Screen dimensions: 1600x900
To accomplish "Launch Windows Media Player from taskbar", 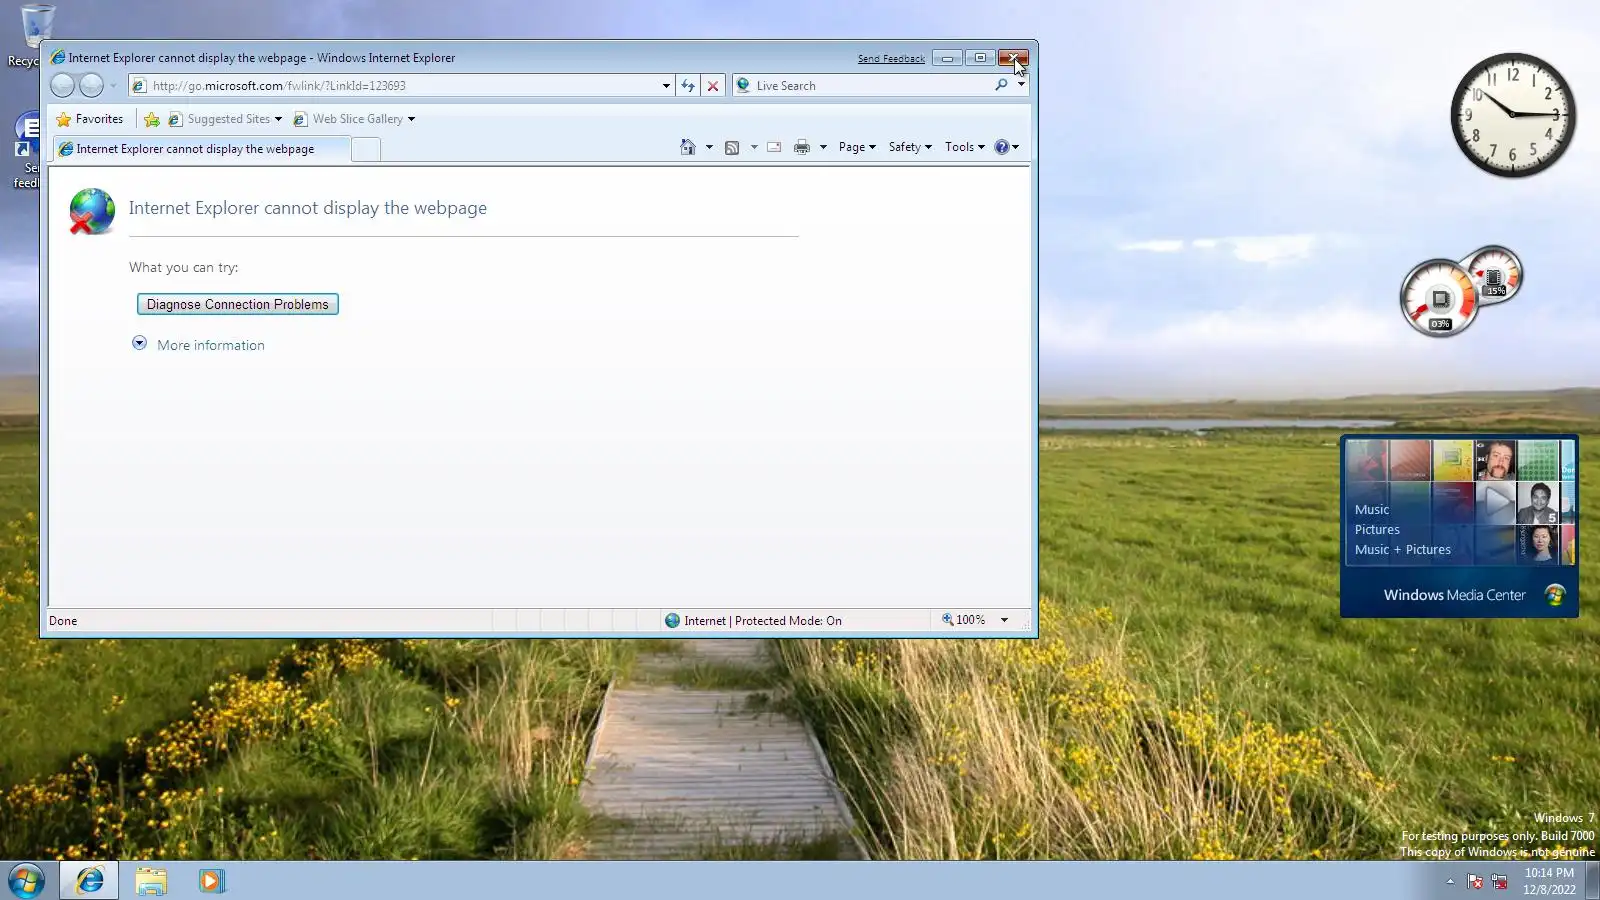I will pyautogui.click(x=211, y=881).
